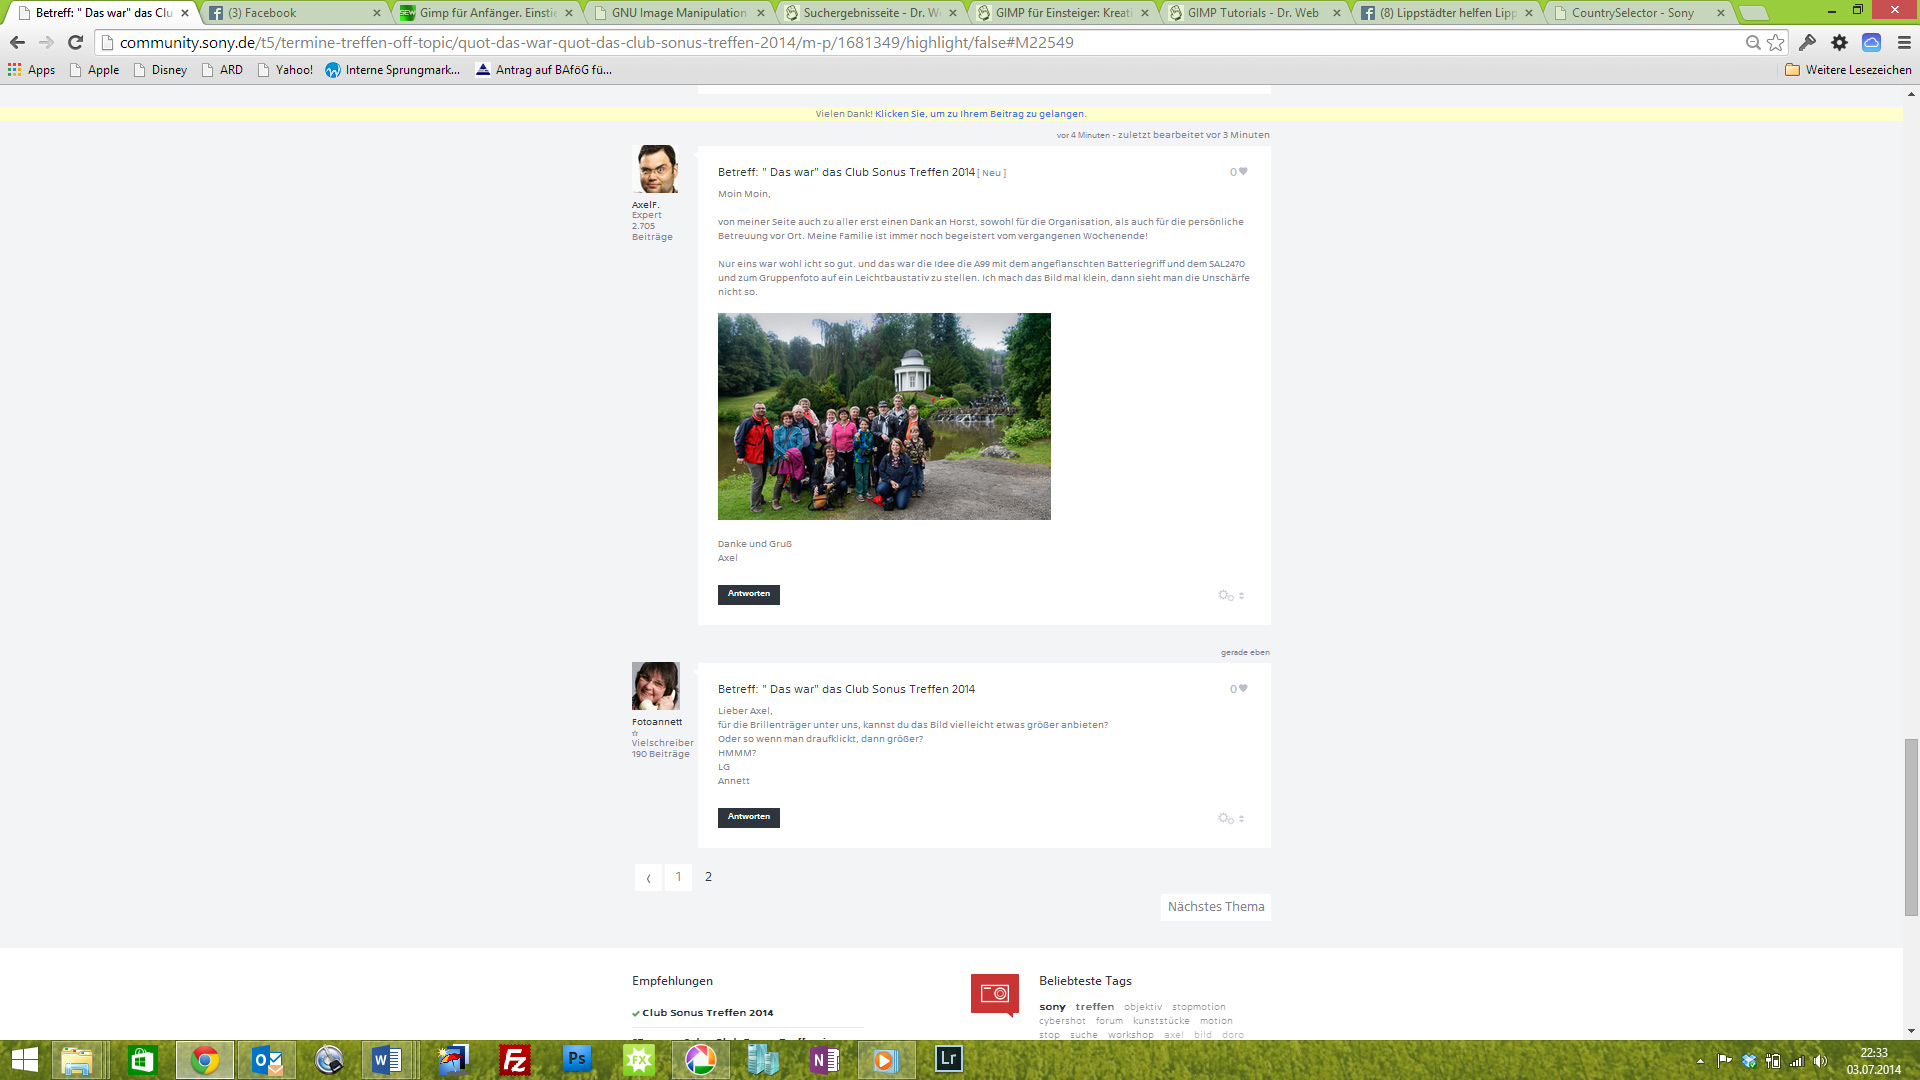Launch Photoshop from the taskbar

click(577, 1060)
